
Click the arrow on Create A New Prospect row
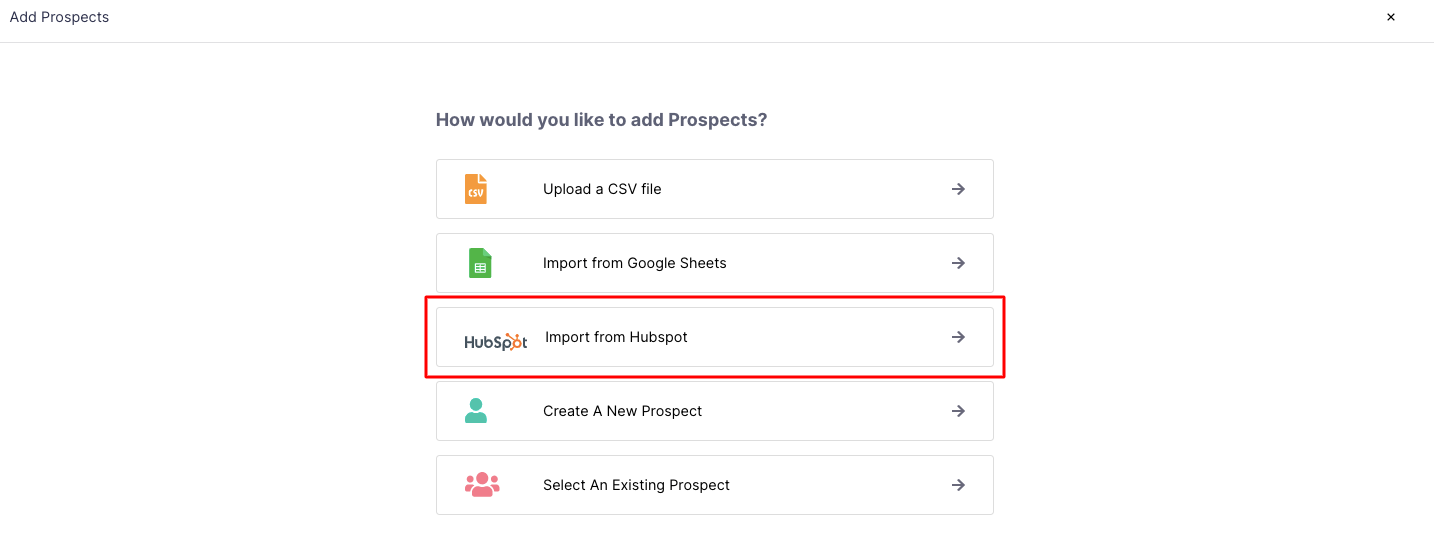958,411
